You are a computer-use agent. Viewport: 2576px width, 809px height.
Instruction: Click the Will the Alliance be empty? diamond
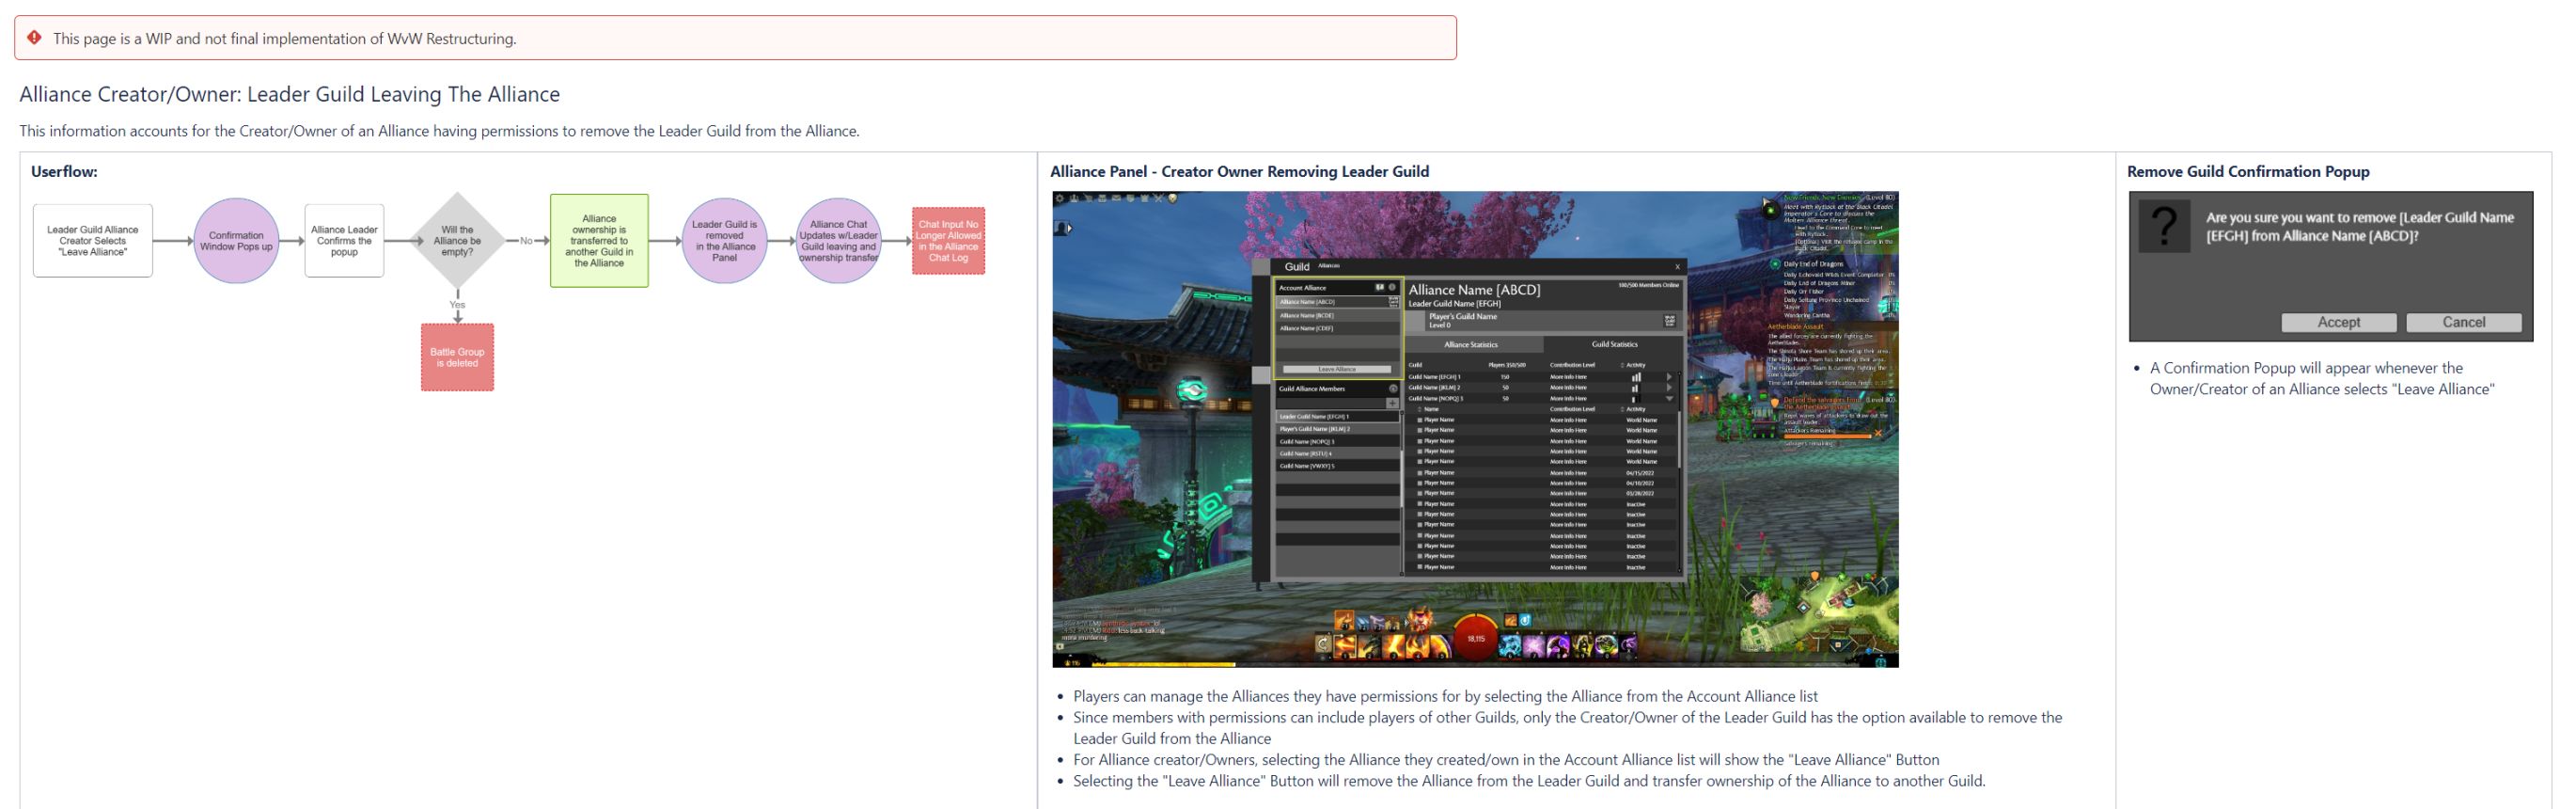coord(457,241)
